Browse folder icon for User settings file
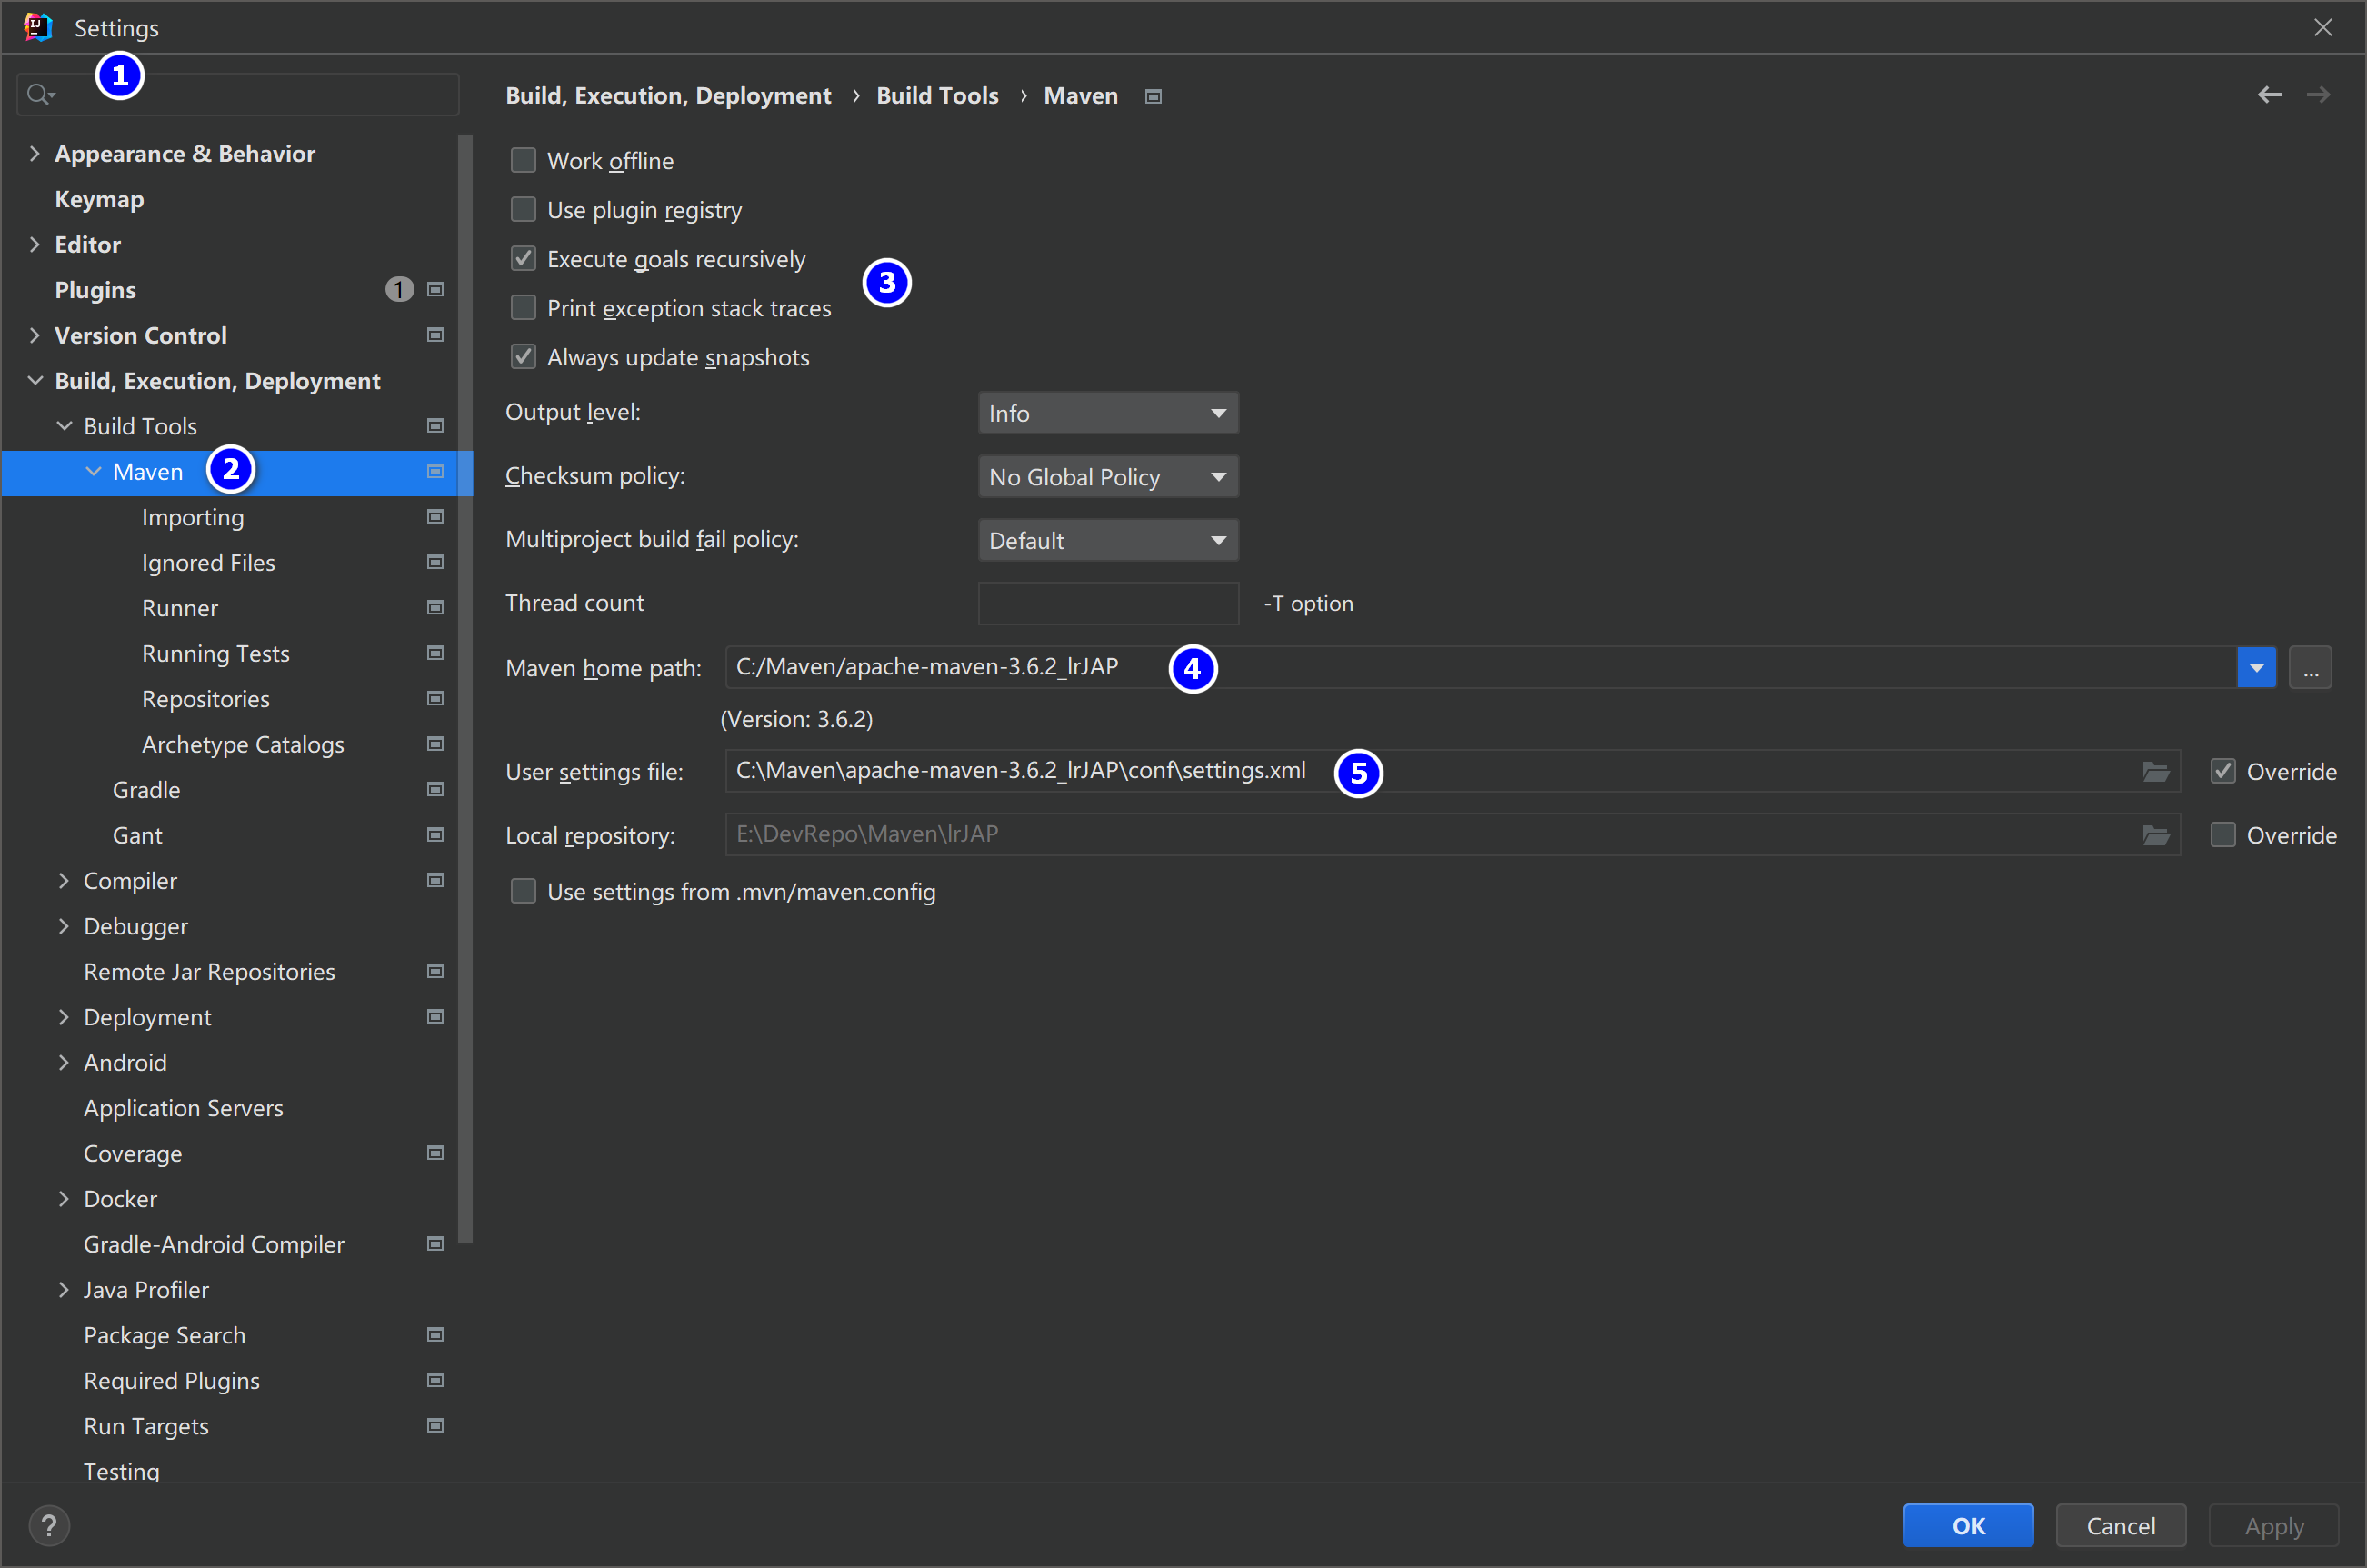The height and width of the screenshot is (1568, 2367). click(x=2156, y=771)
